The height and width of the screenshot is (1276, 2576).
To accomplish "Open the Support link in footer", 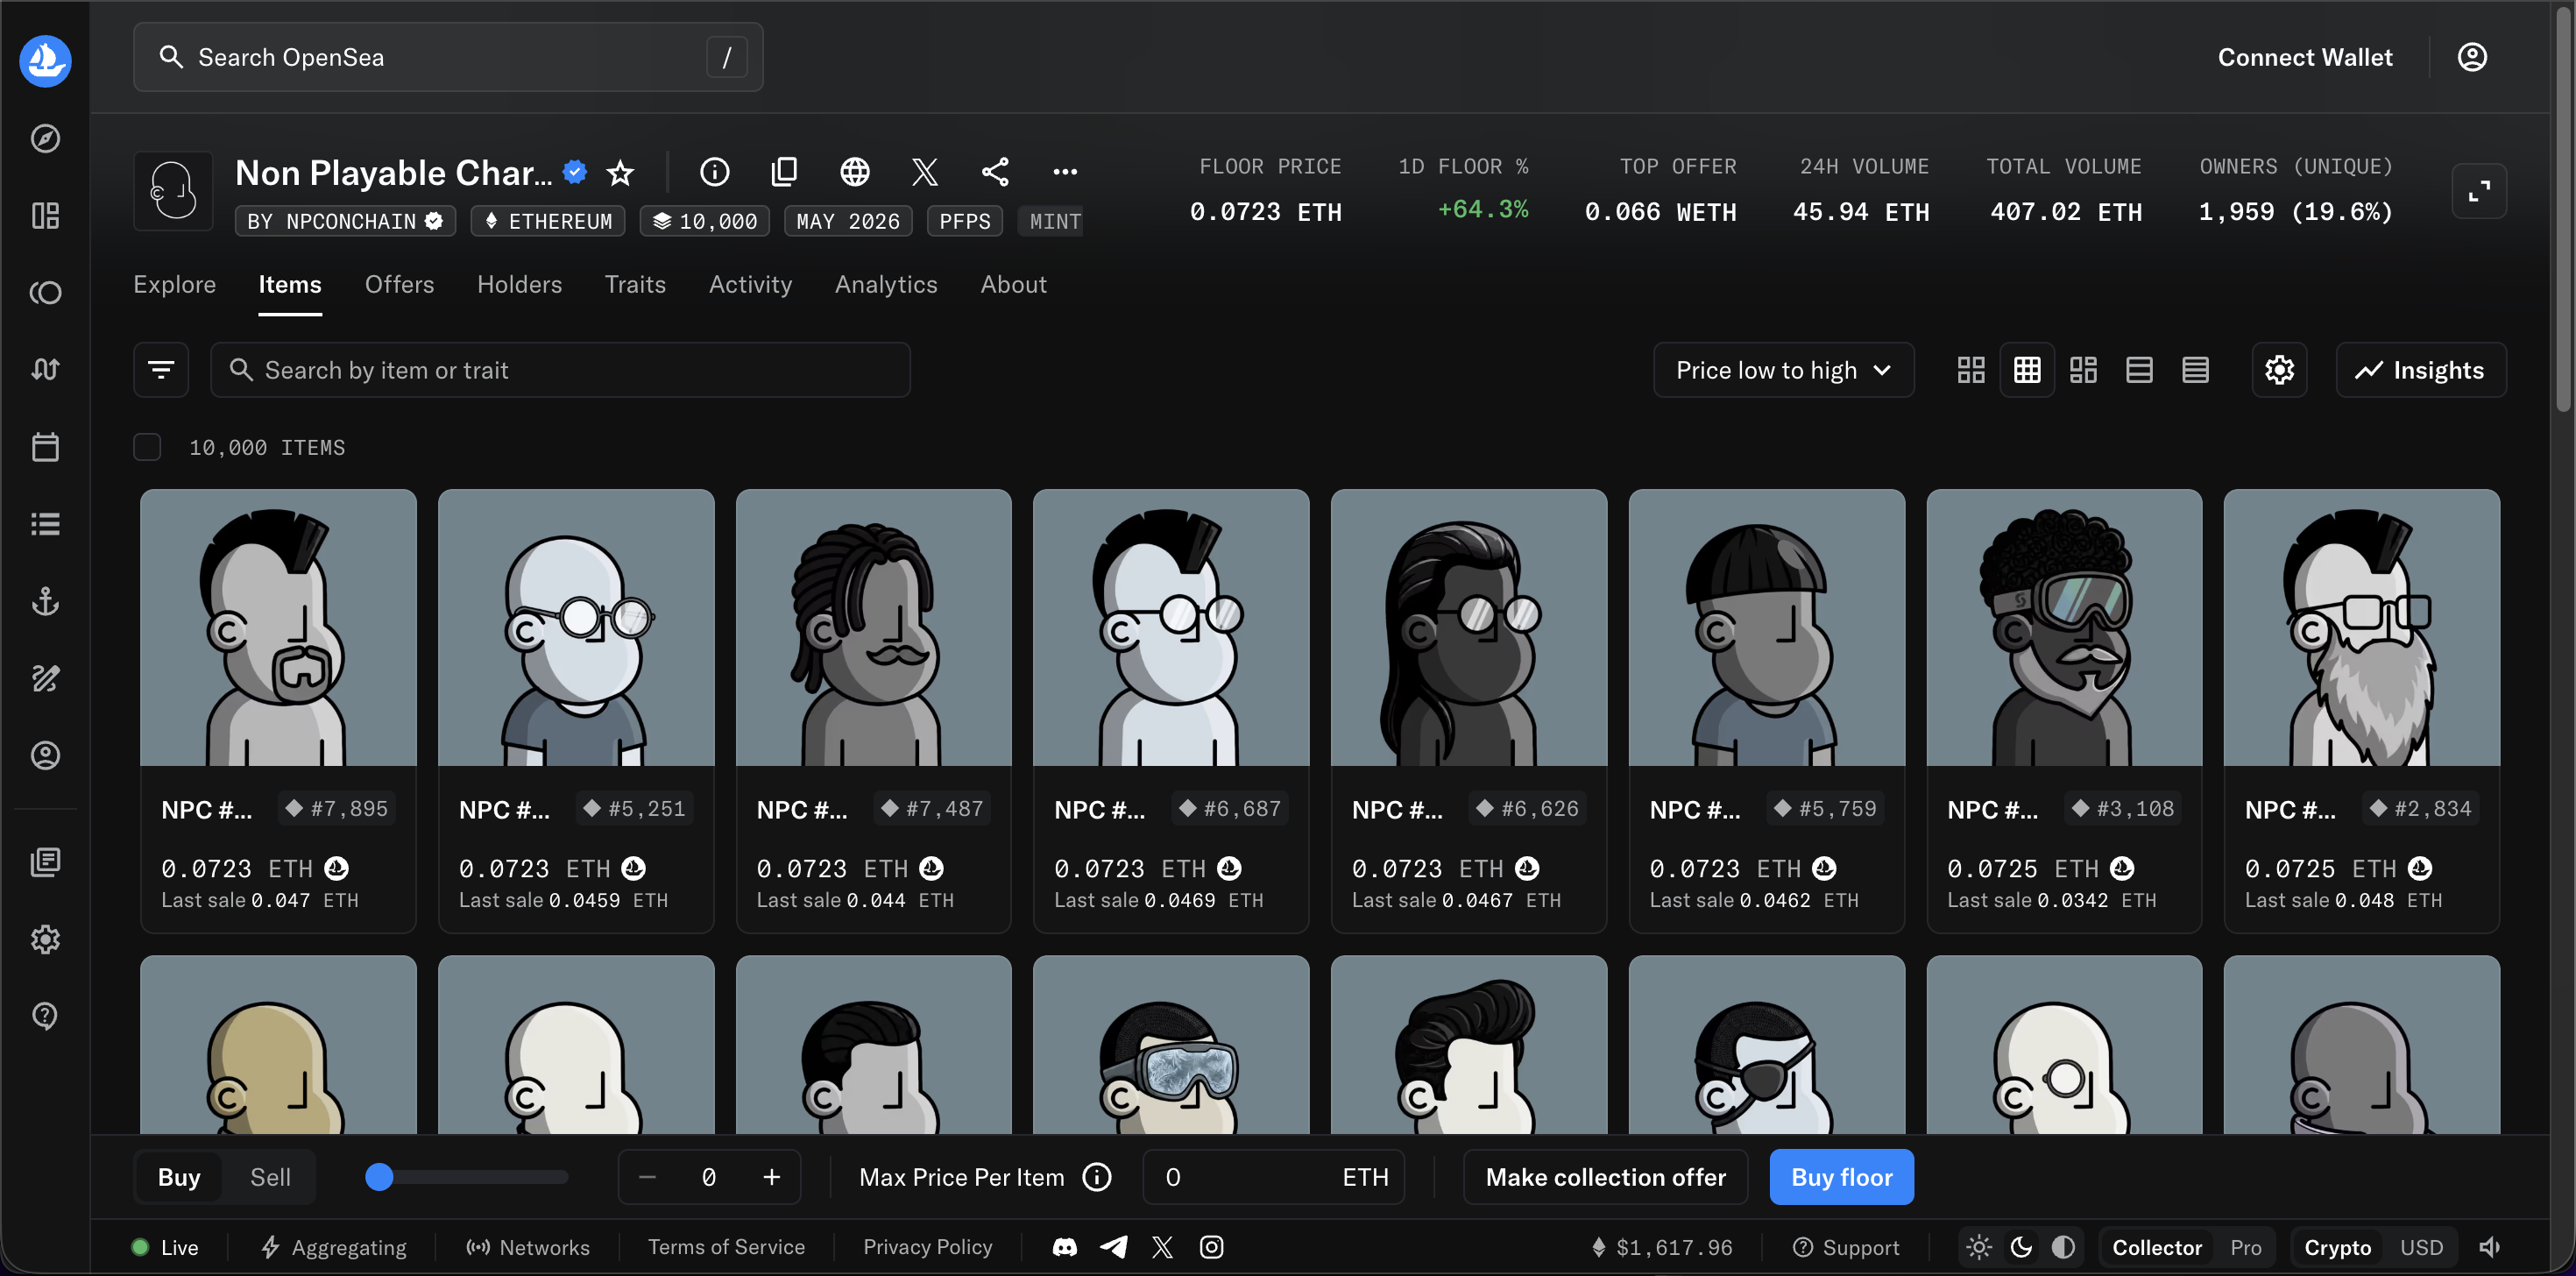I will [1846, 1247].
